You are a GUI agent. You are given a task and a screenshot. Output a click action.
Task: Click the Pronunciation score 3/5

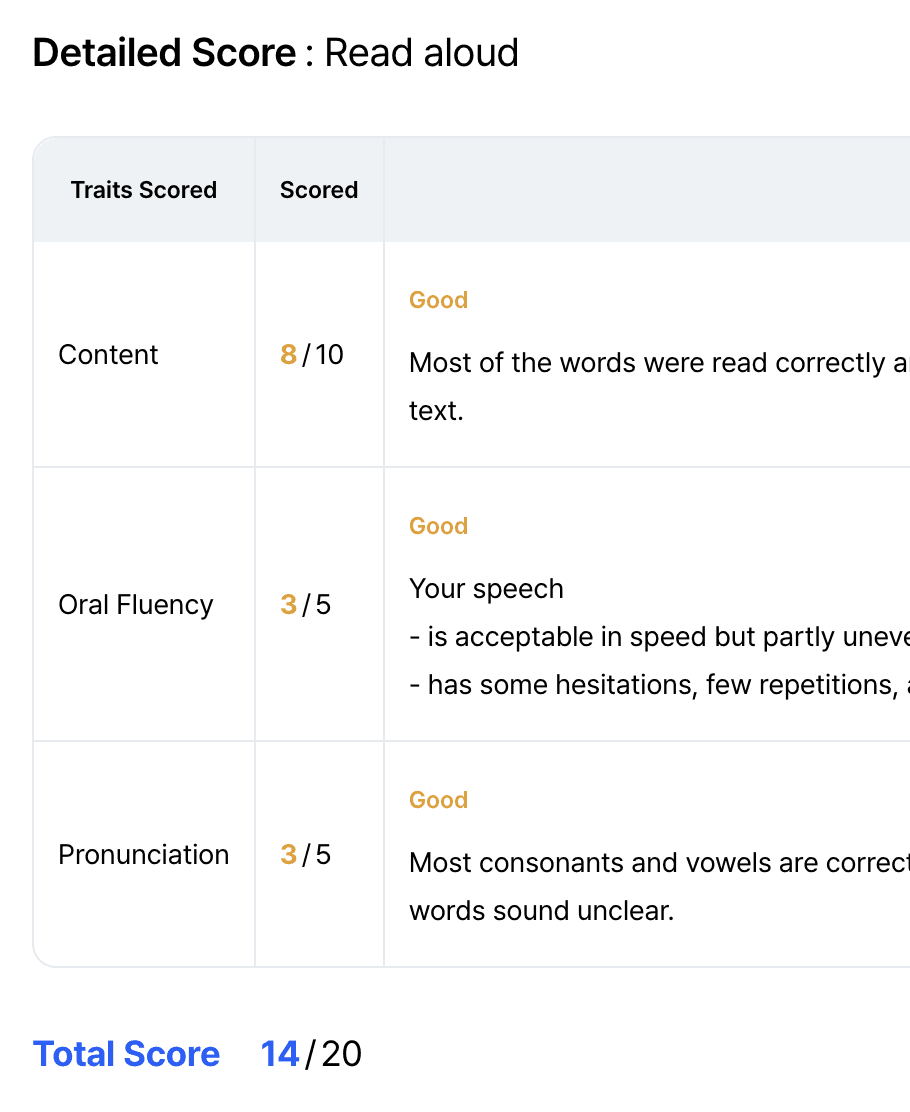tap(306, 855)
